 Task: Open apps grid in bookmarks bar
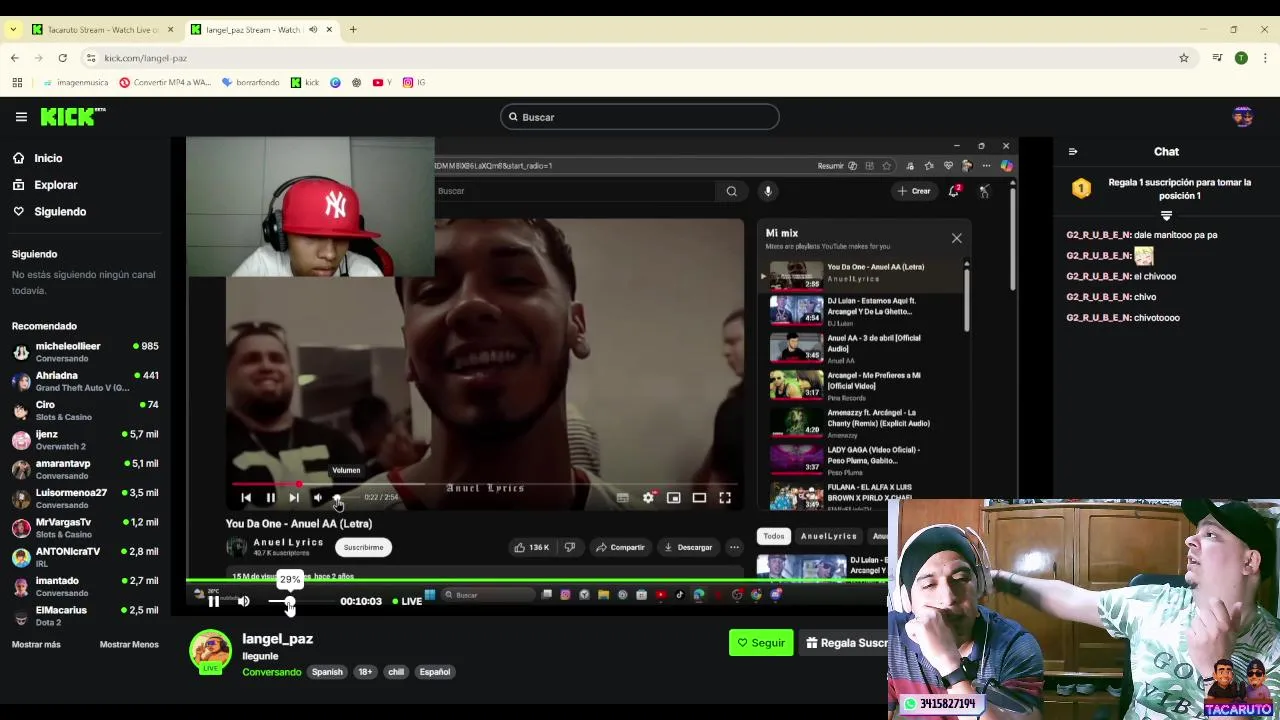(x=15, y=82)
